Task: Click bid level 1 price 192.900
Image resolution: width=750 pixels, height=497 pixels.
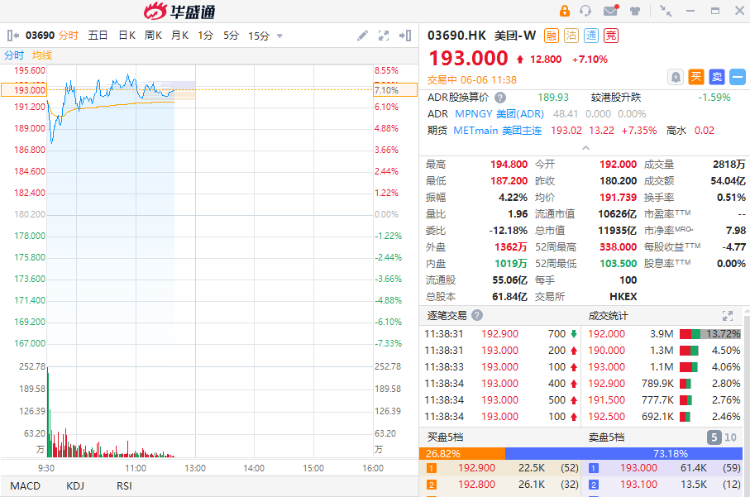Action: pyautogui.click(x=476, y=468)
